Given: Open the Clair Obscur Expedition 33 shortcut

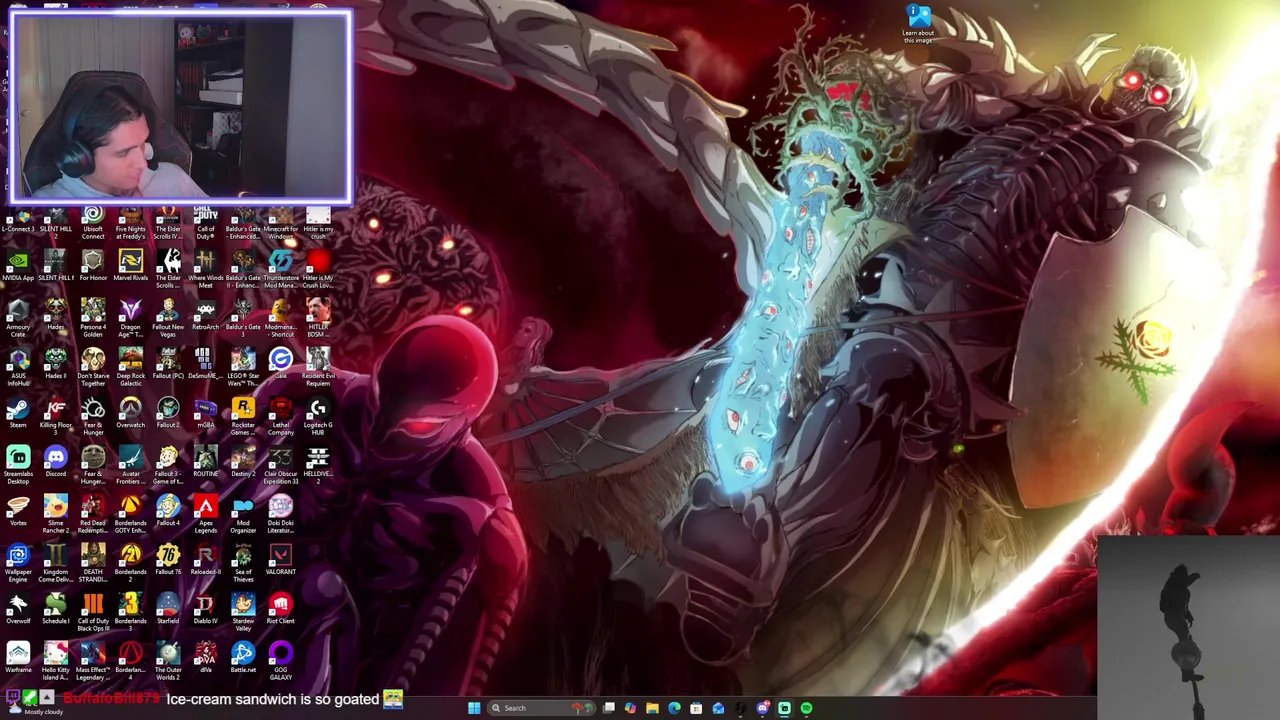Looking at the screenshot, I should pos(280,465).
